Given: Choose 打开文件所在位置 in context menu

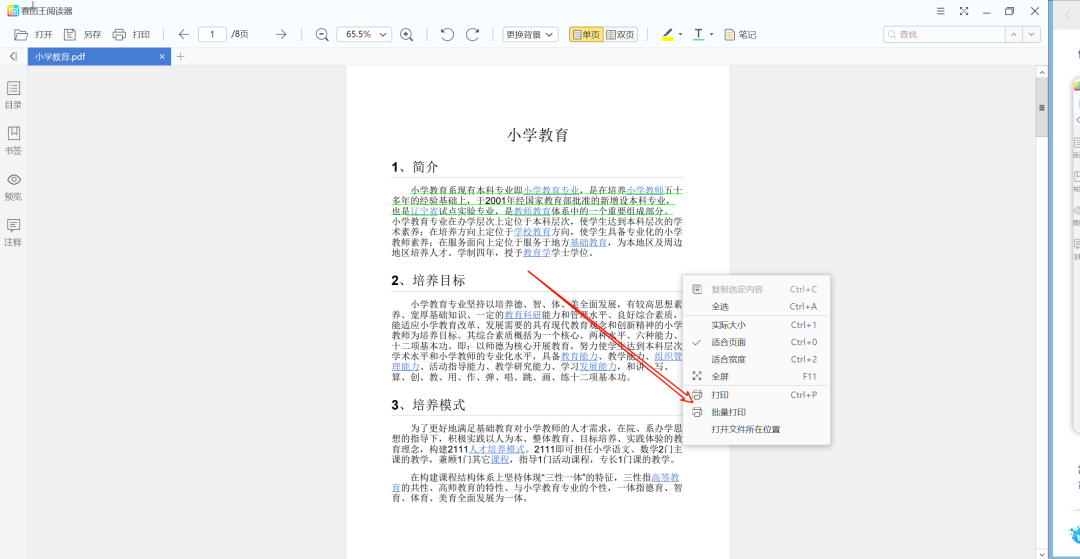Looking at the screenshot, I should click(x=756, y=430).
